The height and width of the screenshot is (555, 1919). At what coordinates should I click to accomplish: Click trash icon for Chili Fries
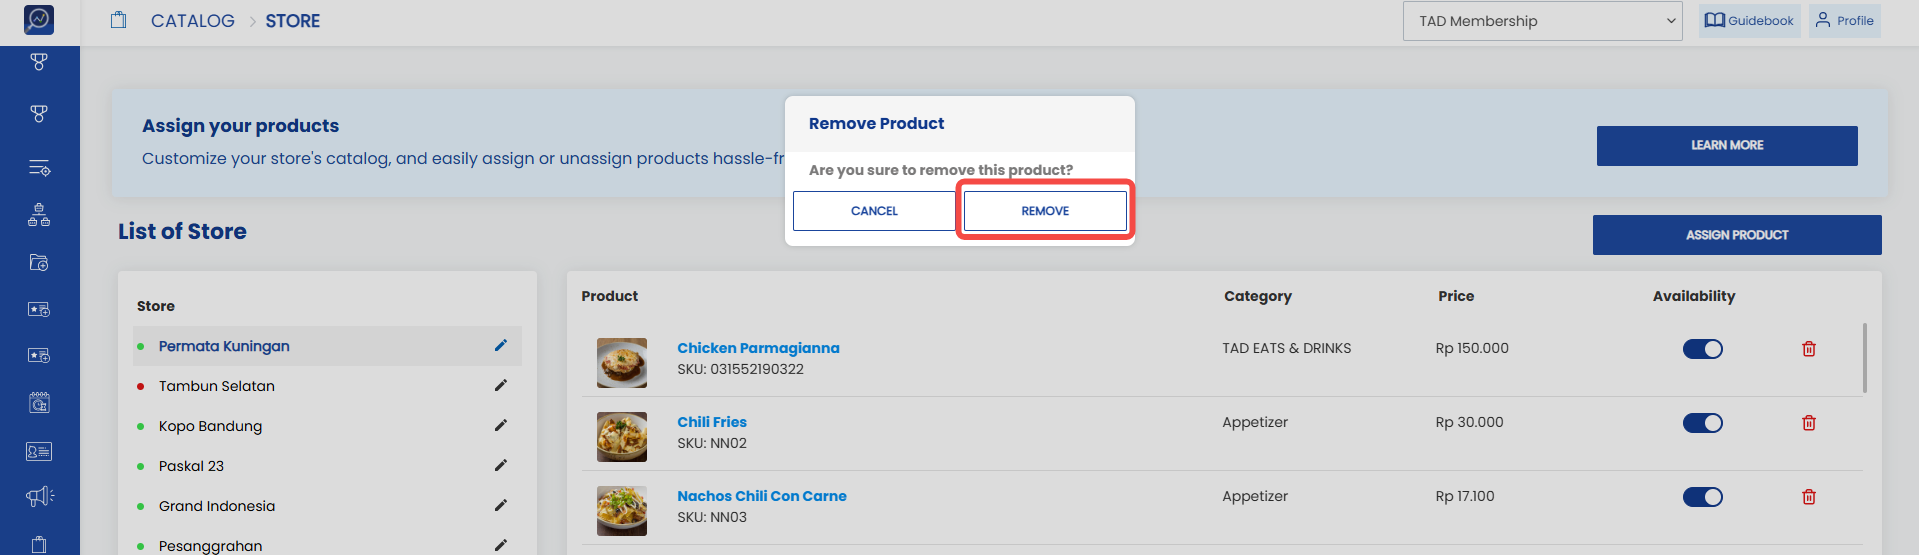1809,423
